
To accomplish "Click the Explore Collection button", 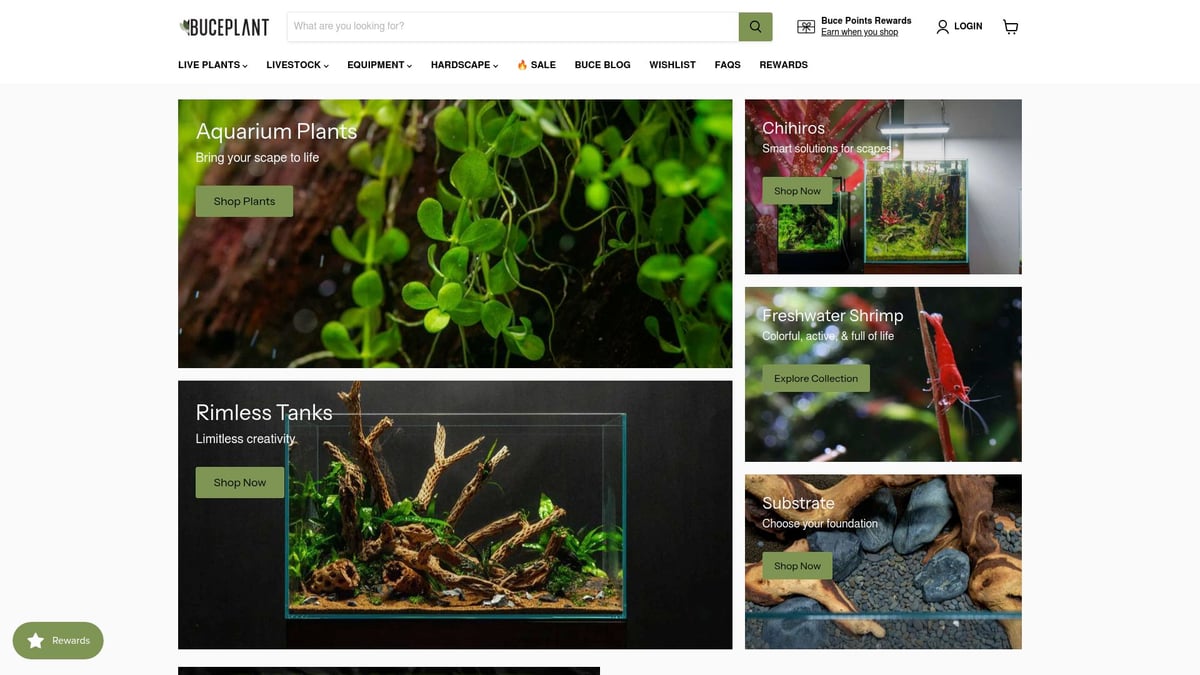I will [816, 378].
